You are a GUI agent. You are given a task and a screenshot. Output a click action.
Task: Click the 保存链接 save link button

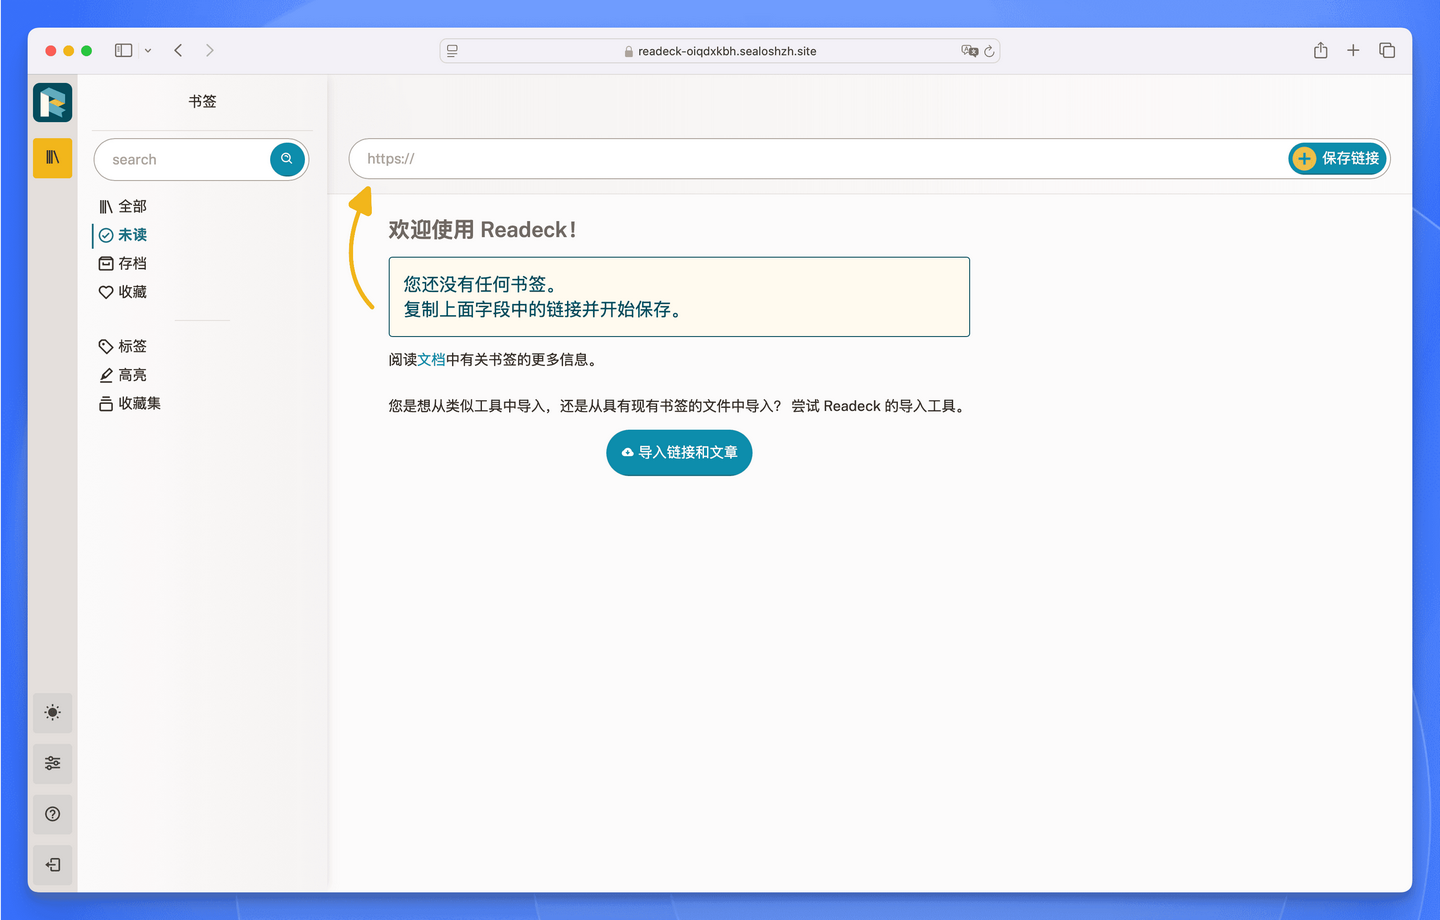1337,158
